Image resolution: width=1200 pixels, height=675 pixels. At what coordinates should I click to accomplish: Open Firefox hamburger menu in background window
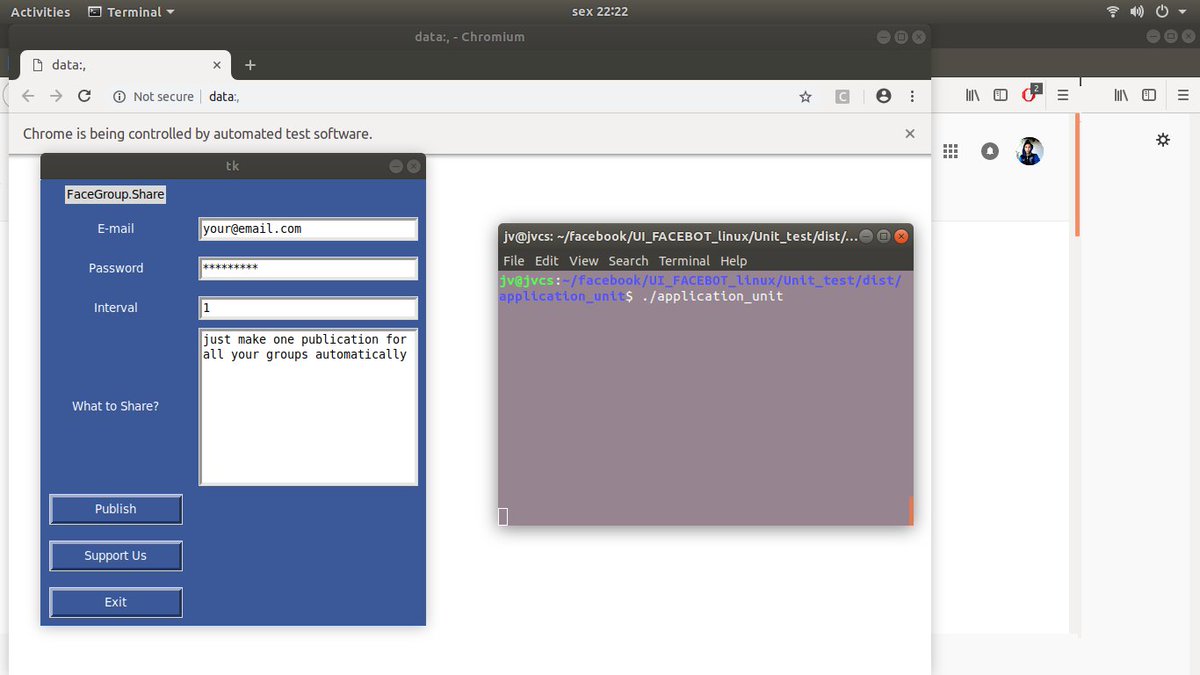pyautogui.click(x=1063, y=95)
